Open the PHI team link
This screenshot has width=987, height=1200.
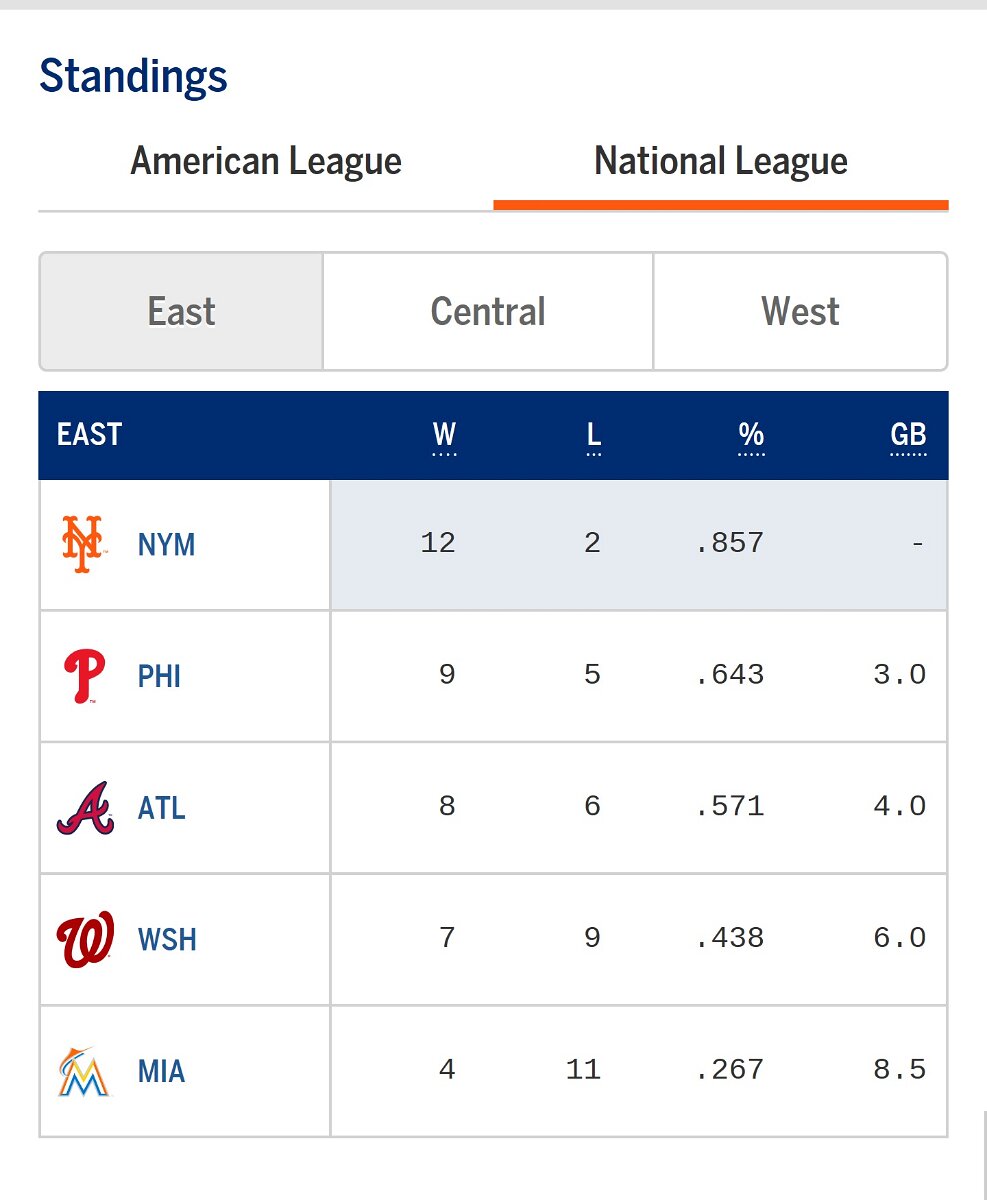159,677
